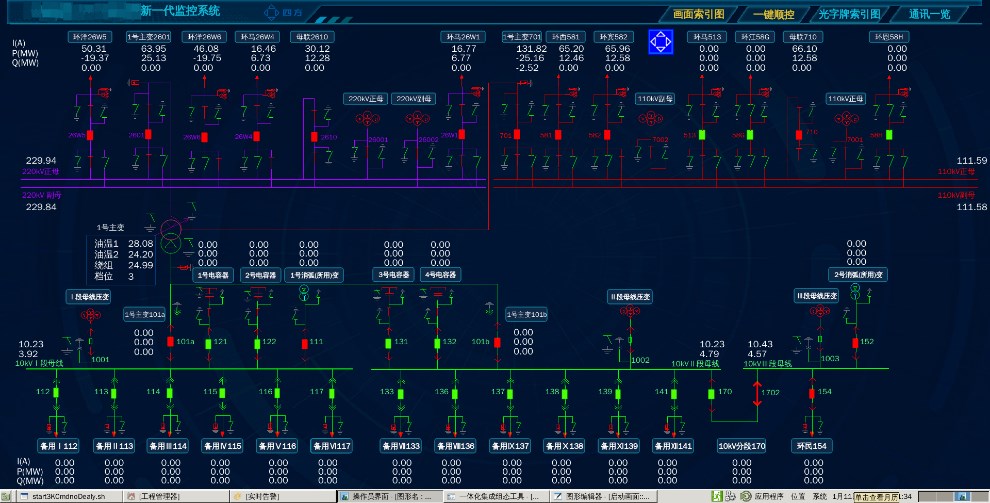Click the 10kV分段170 label
Screen dimensions: 990x503
point(741,445)
